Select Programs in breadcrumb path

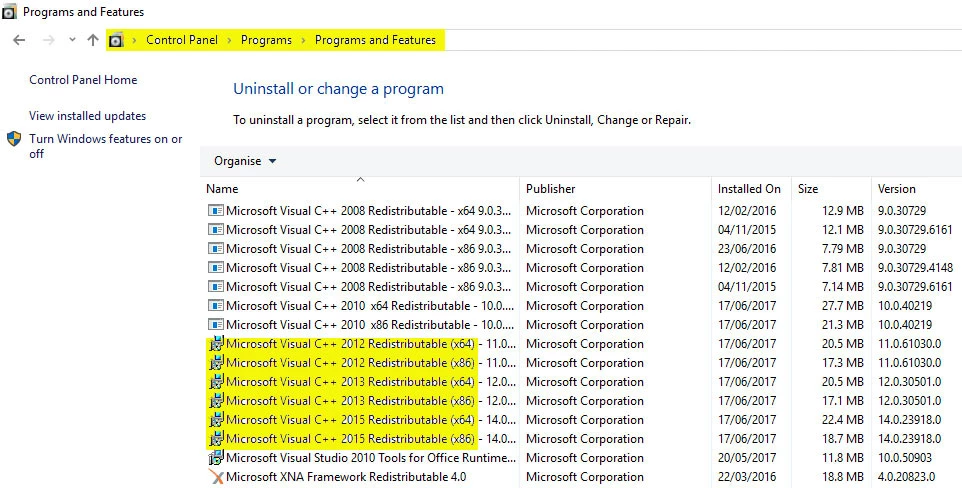point(266,40)
